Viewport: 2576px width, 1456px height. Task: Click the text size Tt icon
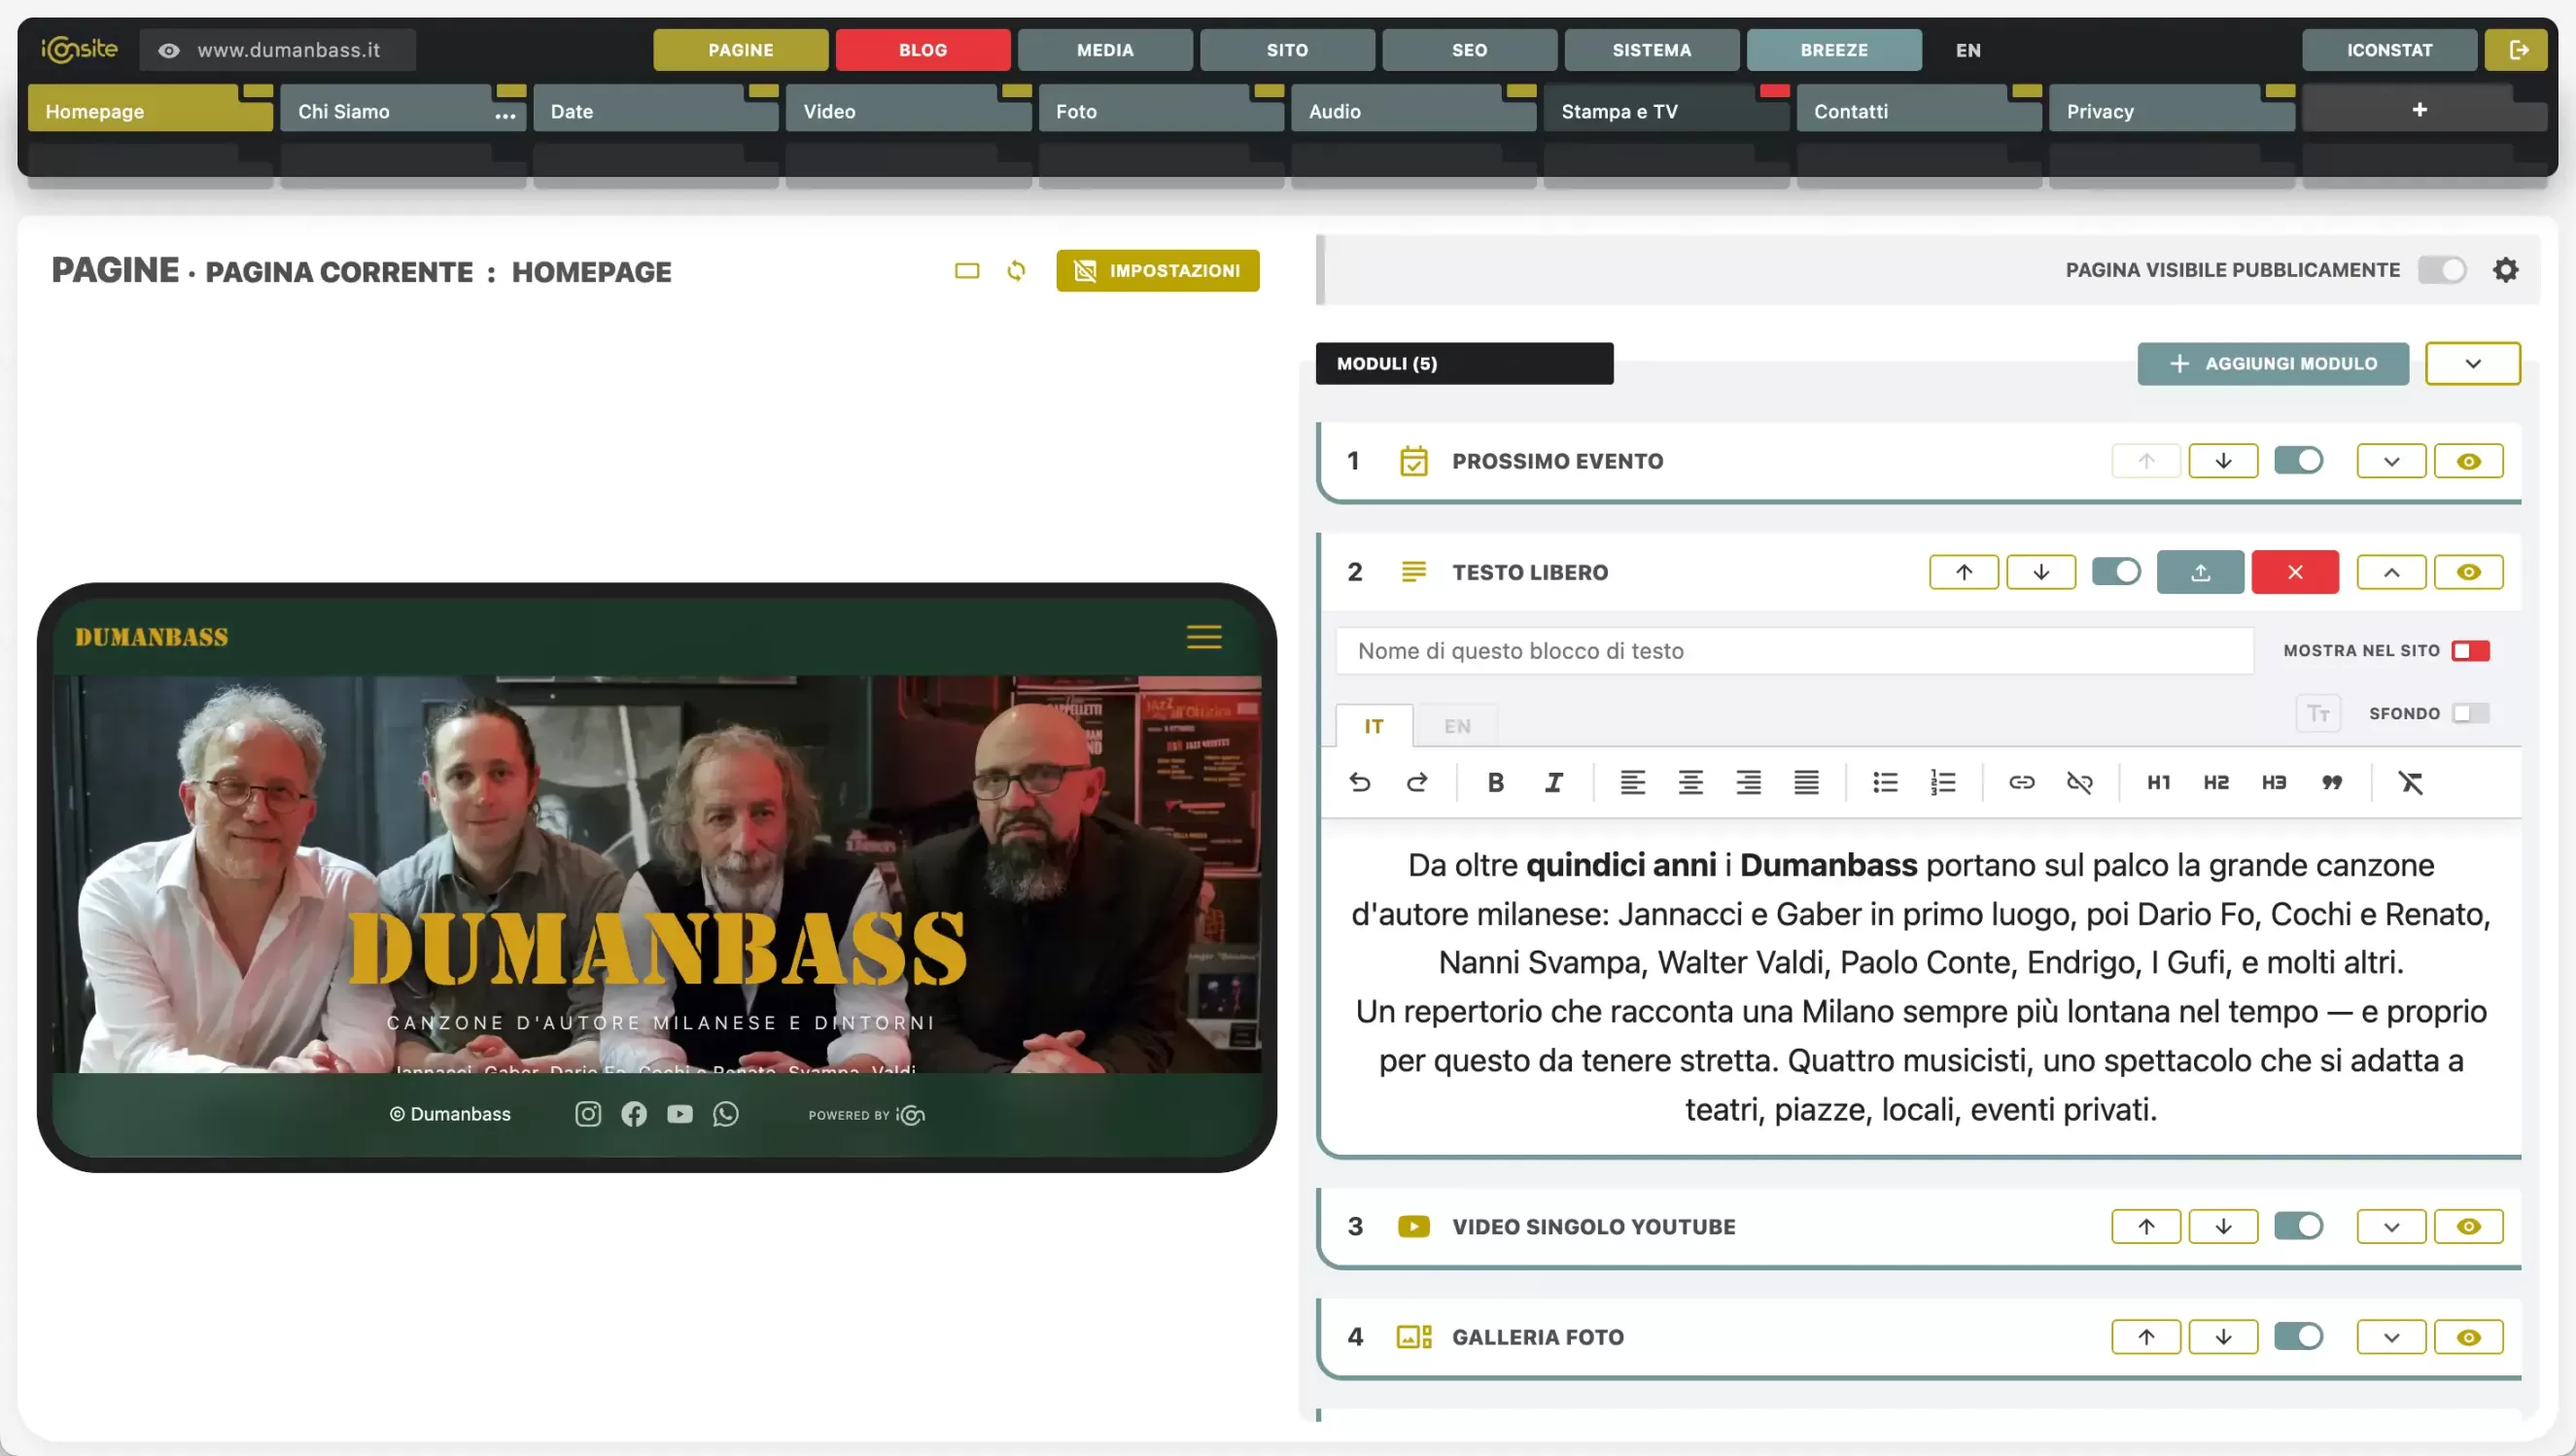point(2318,713)
